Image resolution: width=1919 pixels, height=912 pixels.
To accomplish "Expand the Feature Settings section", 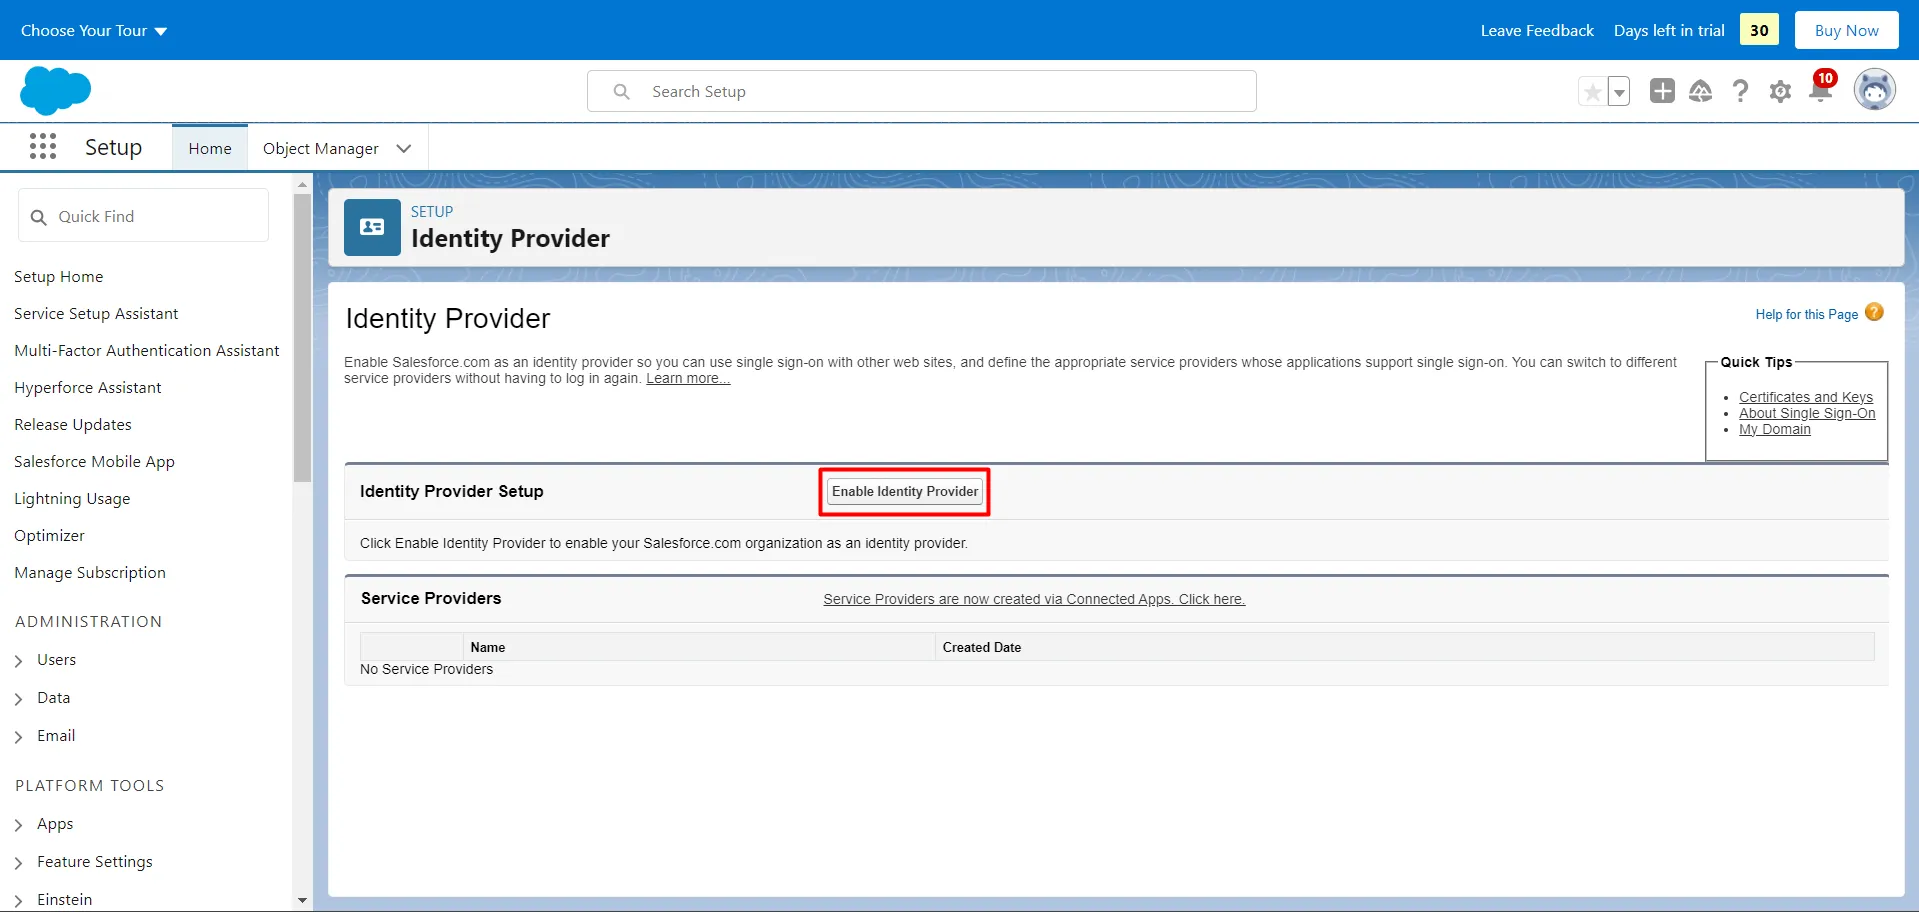I will [19, 863].
